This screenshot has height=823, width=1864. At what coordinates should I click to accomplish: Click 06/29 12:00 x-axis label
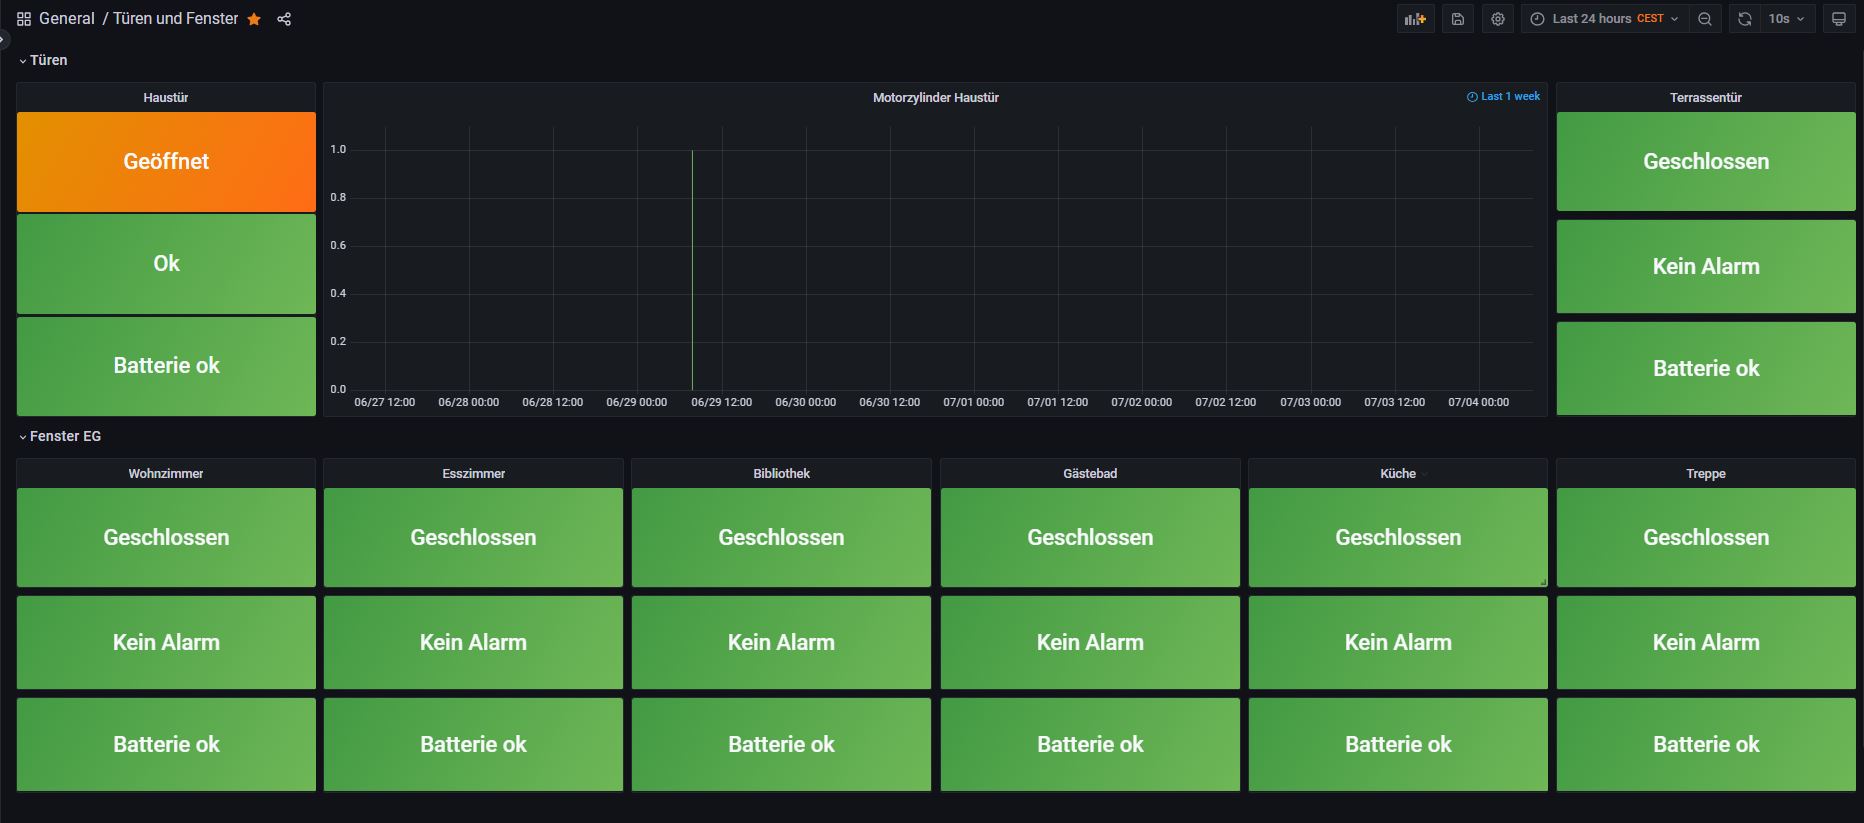pos(721,402)
